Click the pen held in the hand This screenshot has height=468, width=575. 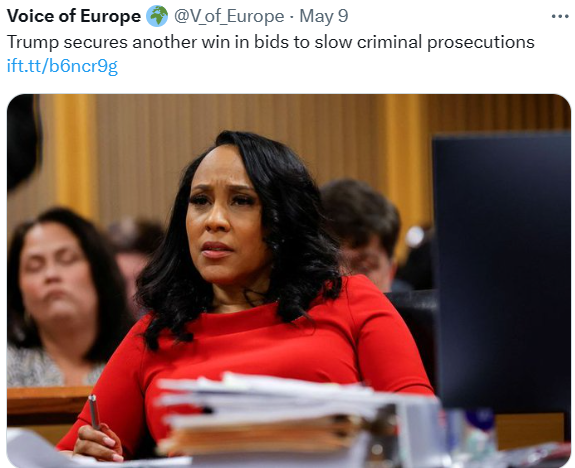pos(94,412)
